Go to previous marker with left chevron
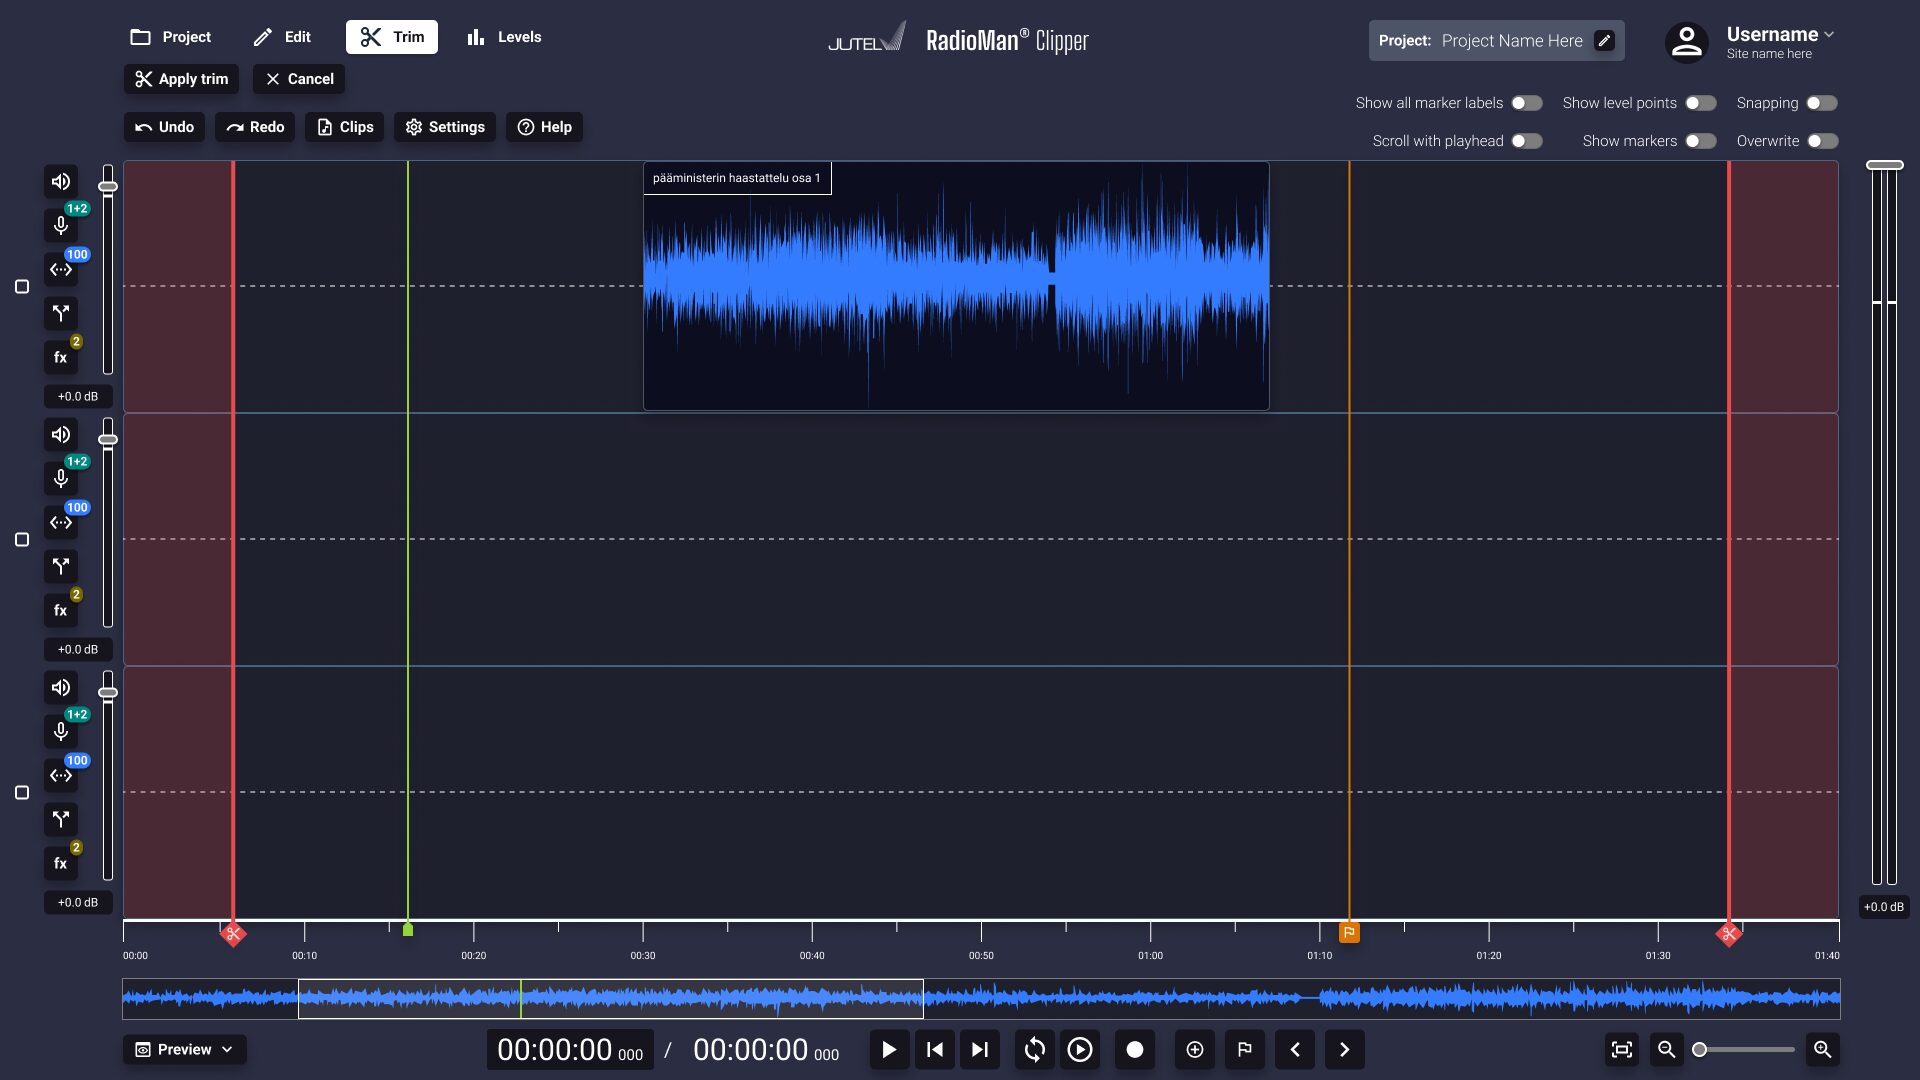 [x=1295, y=1050]
